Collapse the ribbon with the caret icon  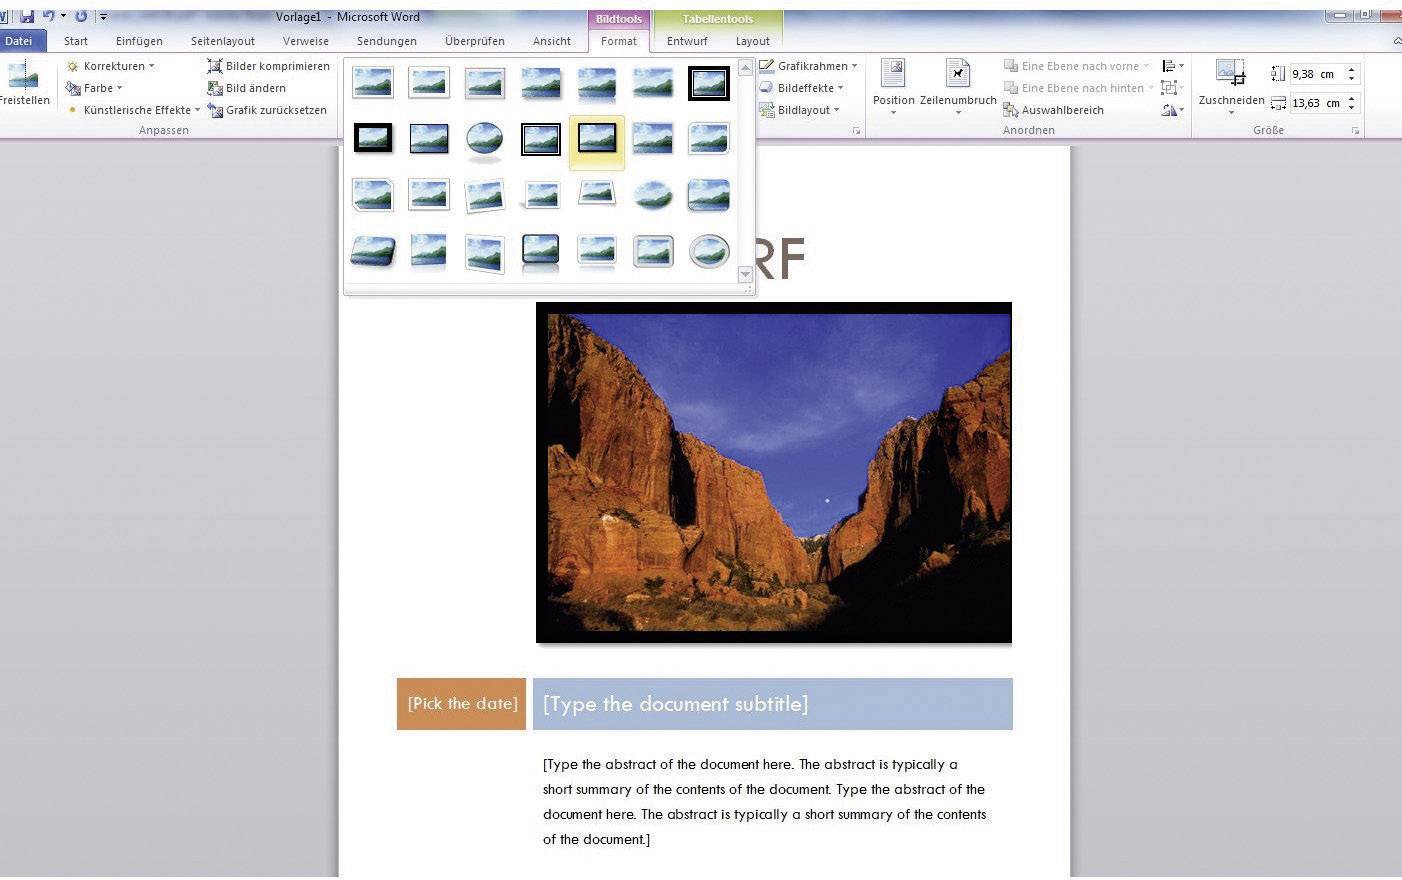pos(1396,41)
